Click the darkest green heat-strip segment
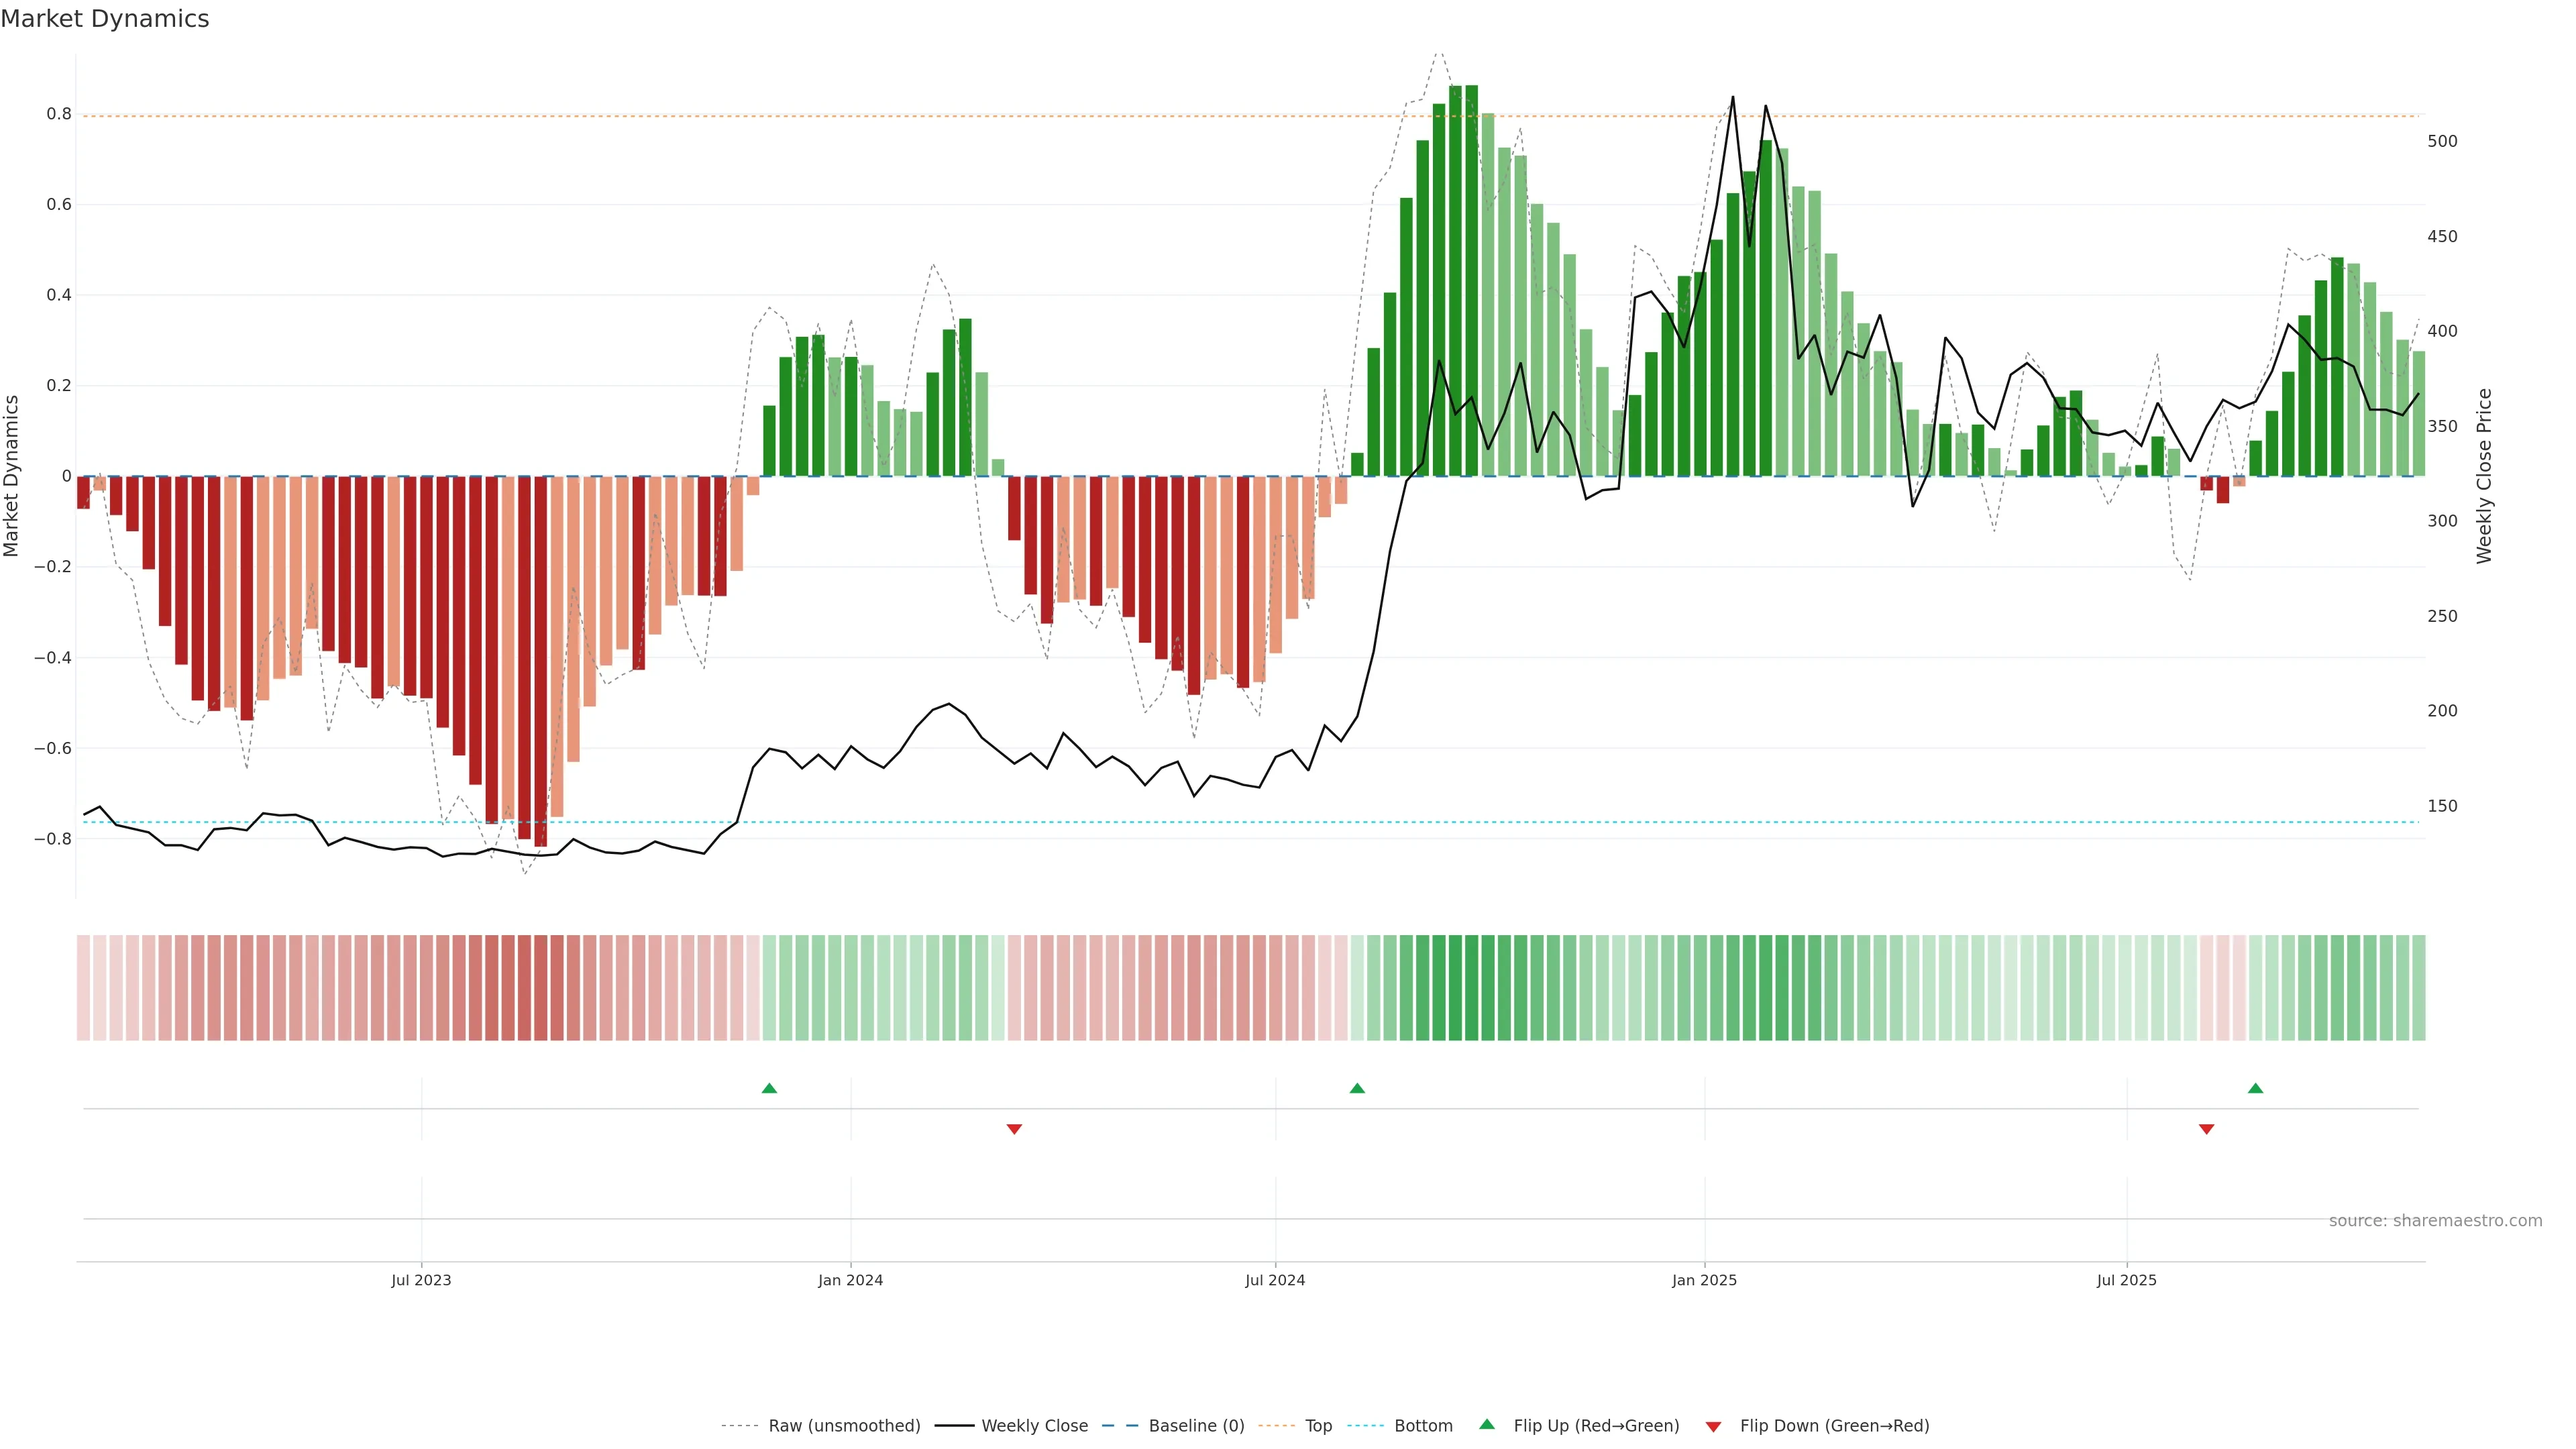 tap(1471, 988)
